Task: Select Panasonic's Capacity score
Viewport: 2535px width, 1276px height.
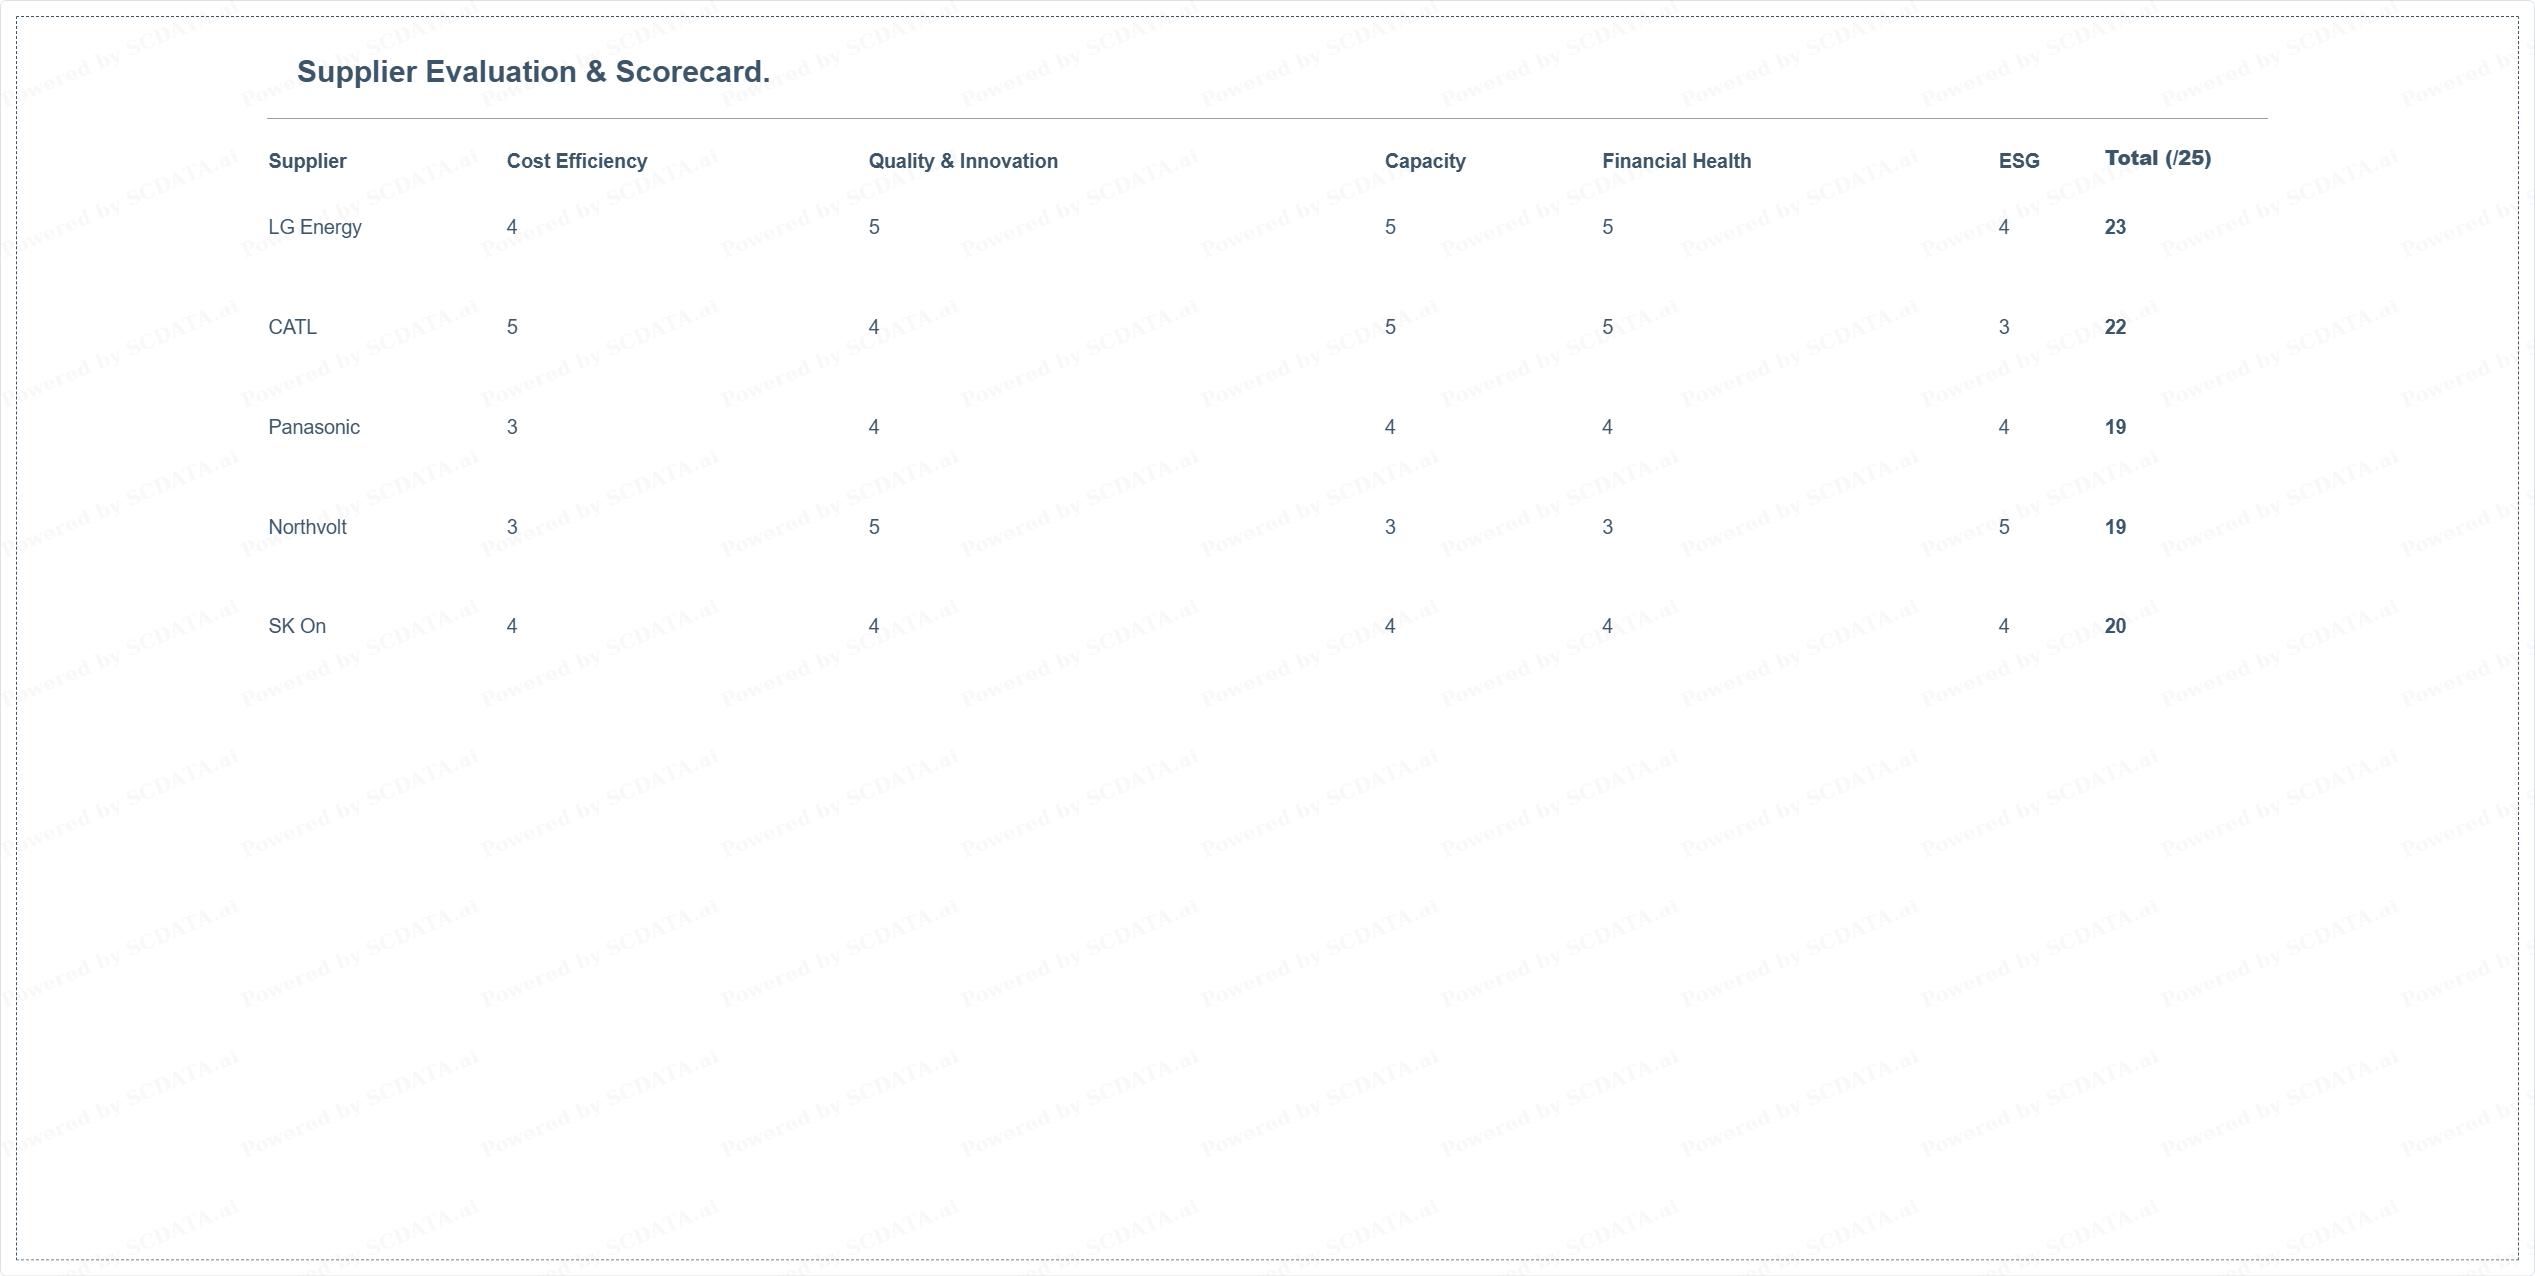Action: [1390, 427]
